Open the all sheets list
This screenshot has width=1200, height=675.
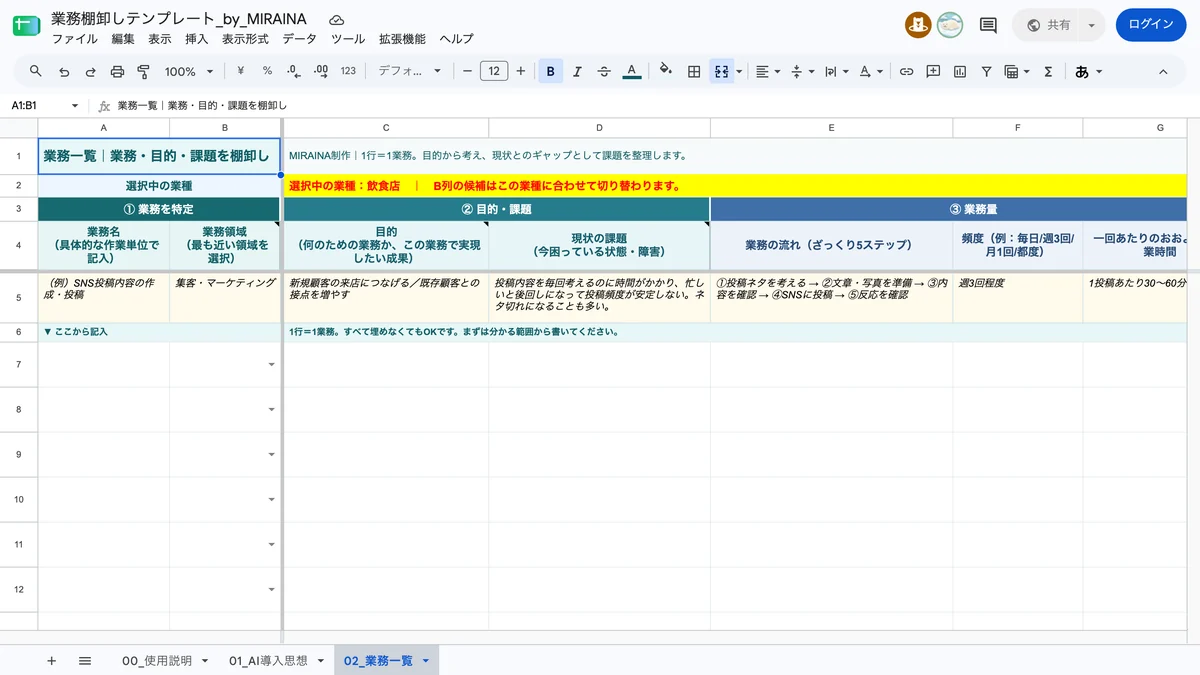point(85,660)
